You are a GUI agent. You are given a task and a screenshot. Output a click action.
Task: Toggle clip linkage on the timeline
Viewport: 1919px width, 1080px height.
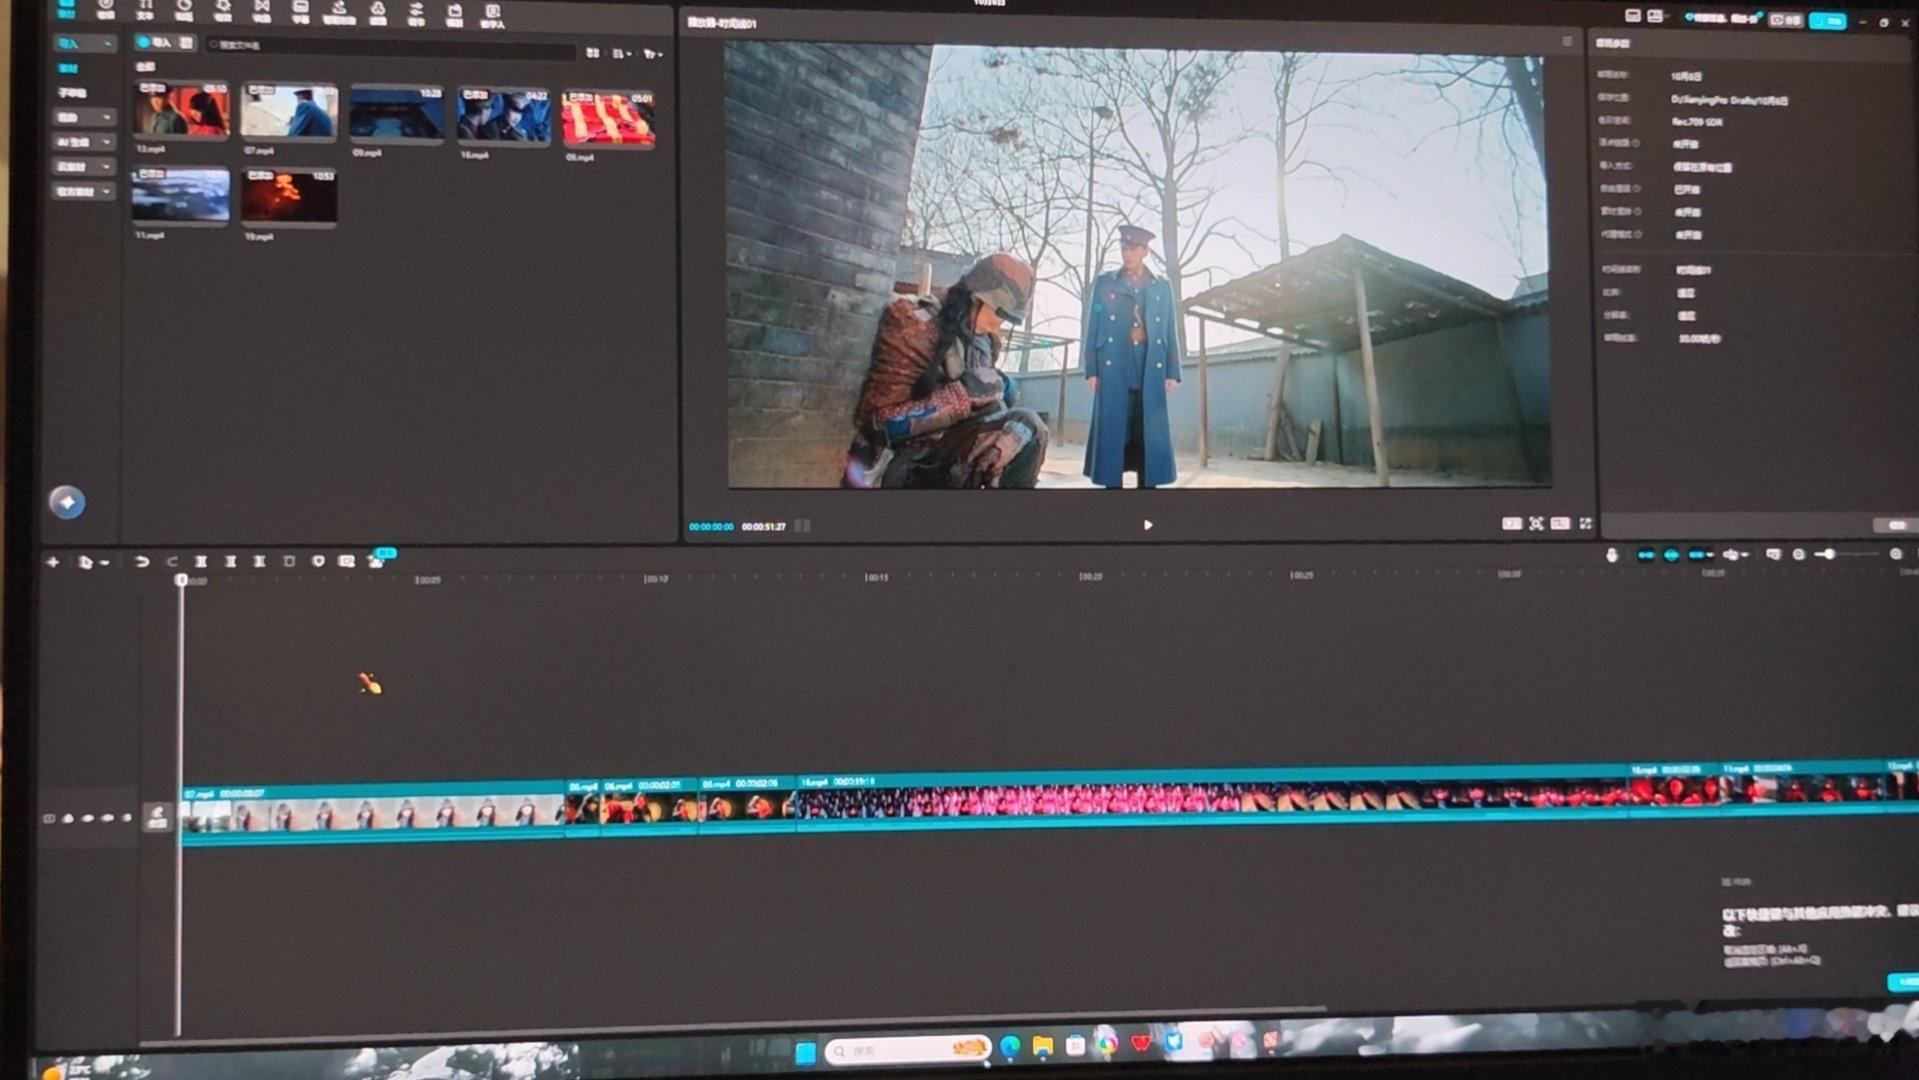1698,555
